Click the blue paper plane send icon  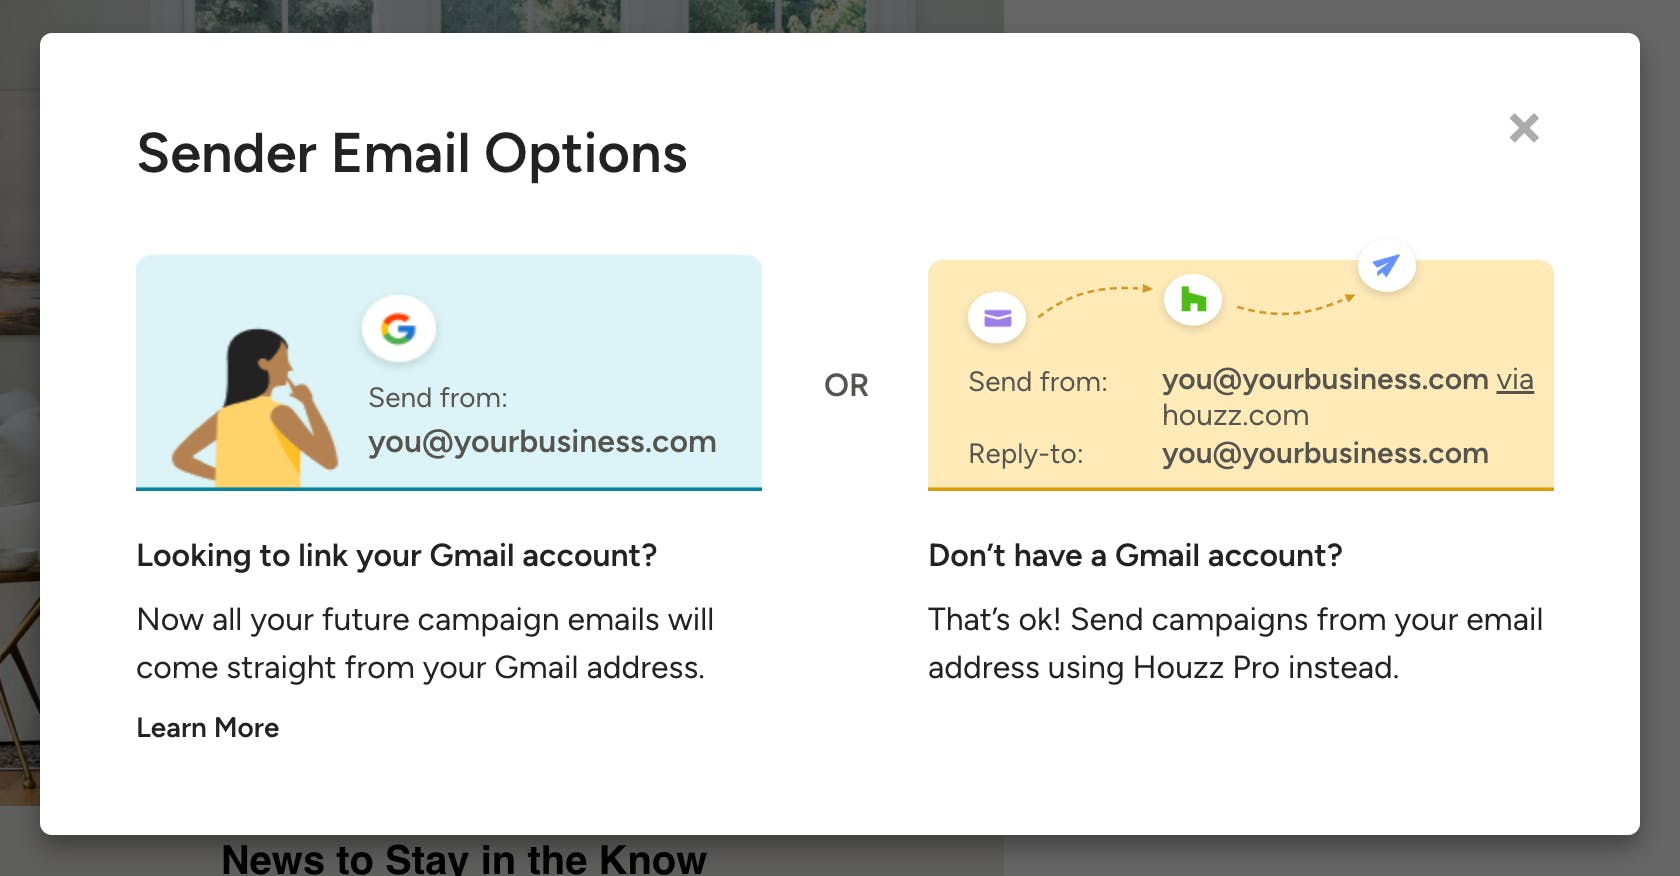[1386, 265]
